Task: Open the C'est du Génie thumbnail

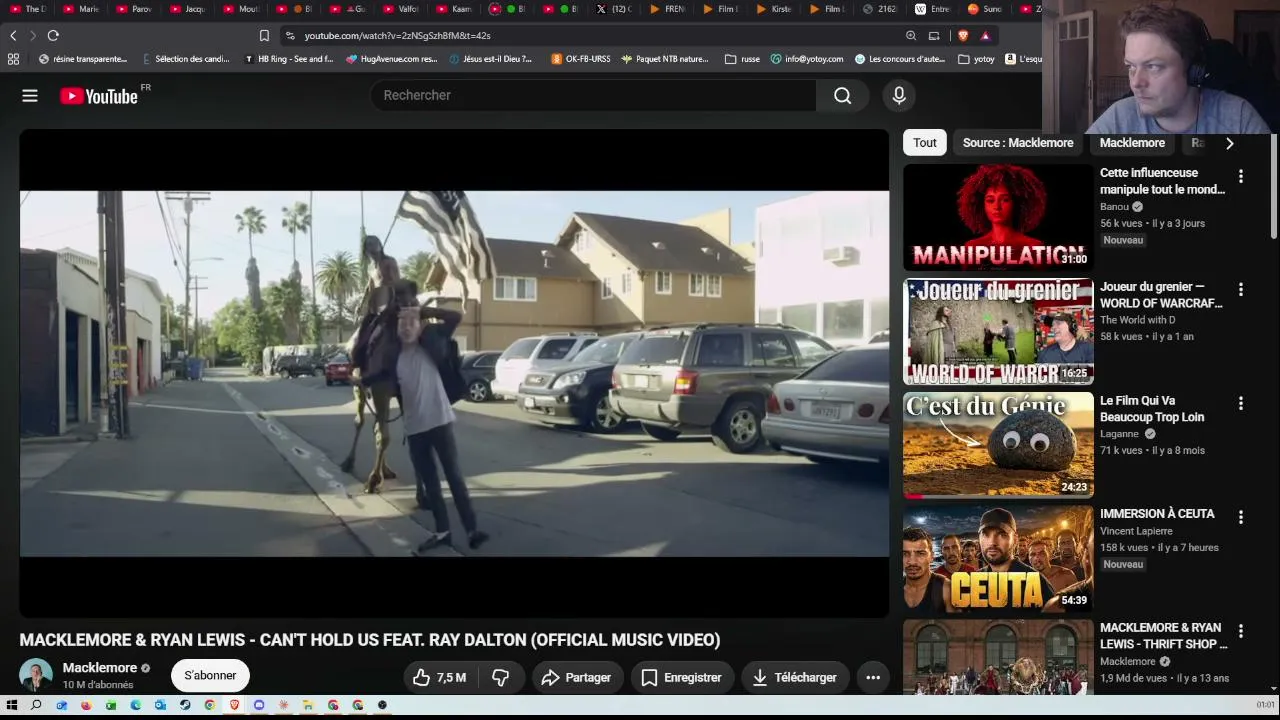Action: pyautogui.click(x=998, y=445)
